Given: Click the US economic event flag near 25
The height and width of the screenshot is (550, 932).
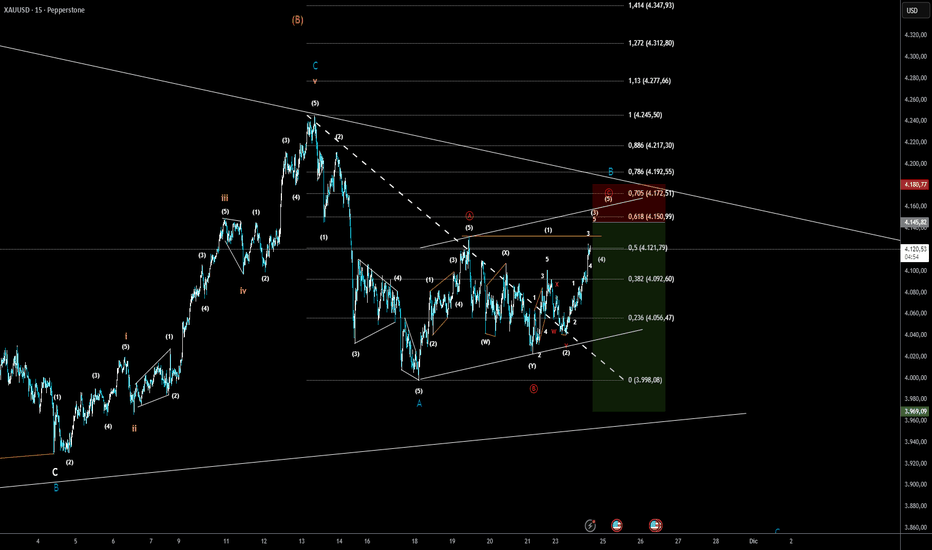Looking at the screenshot, I should [616, 525].
